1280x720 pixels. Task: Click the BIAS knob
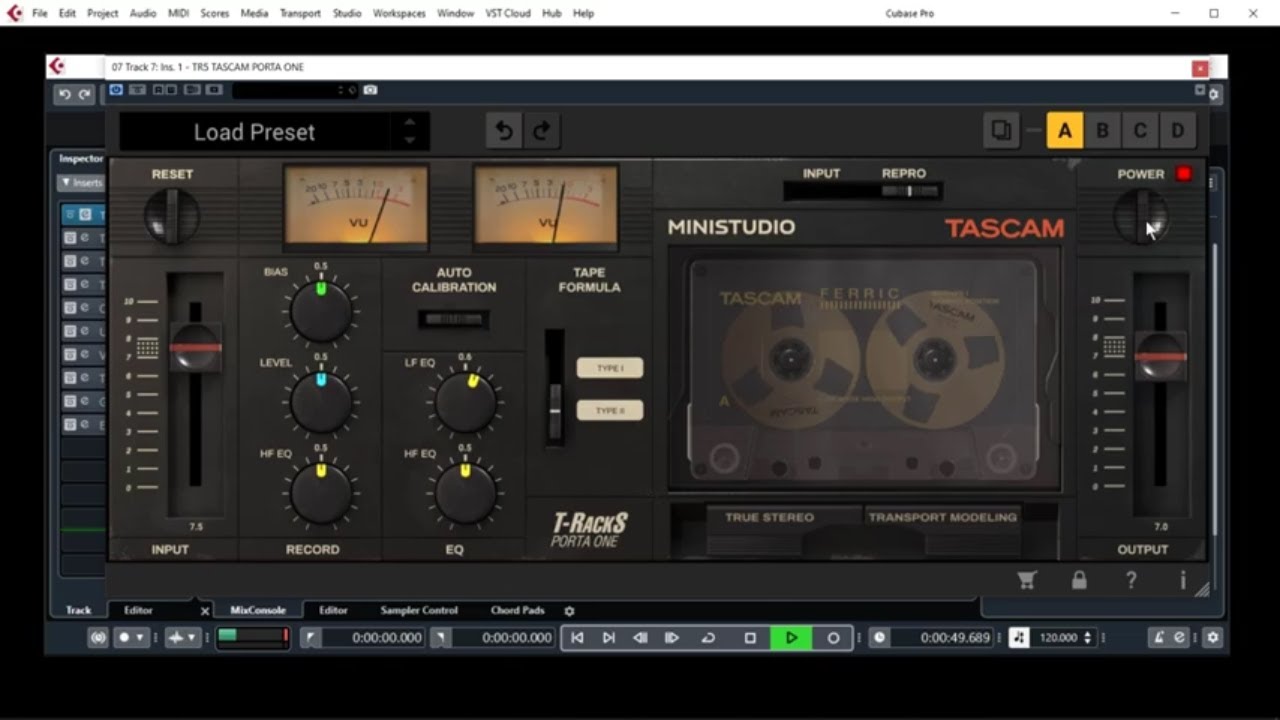pos(321,311)
